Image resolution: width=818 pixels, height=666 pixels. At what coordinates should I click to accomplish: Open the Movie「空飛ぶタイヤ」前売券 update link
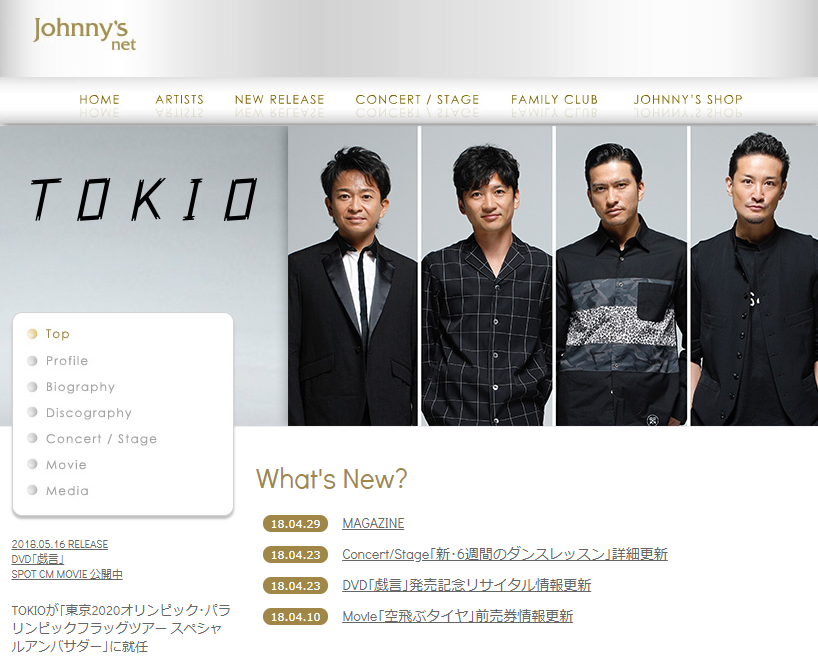458,616
